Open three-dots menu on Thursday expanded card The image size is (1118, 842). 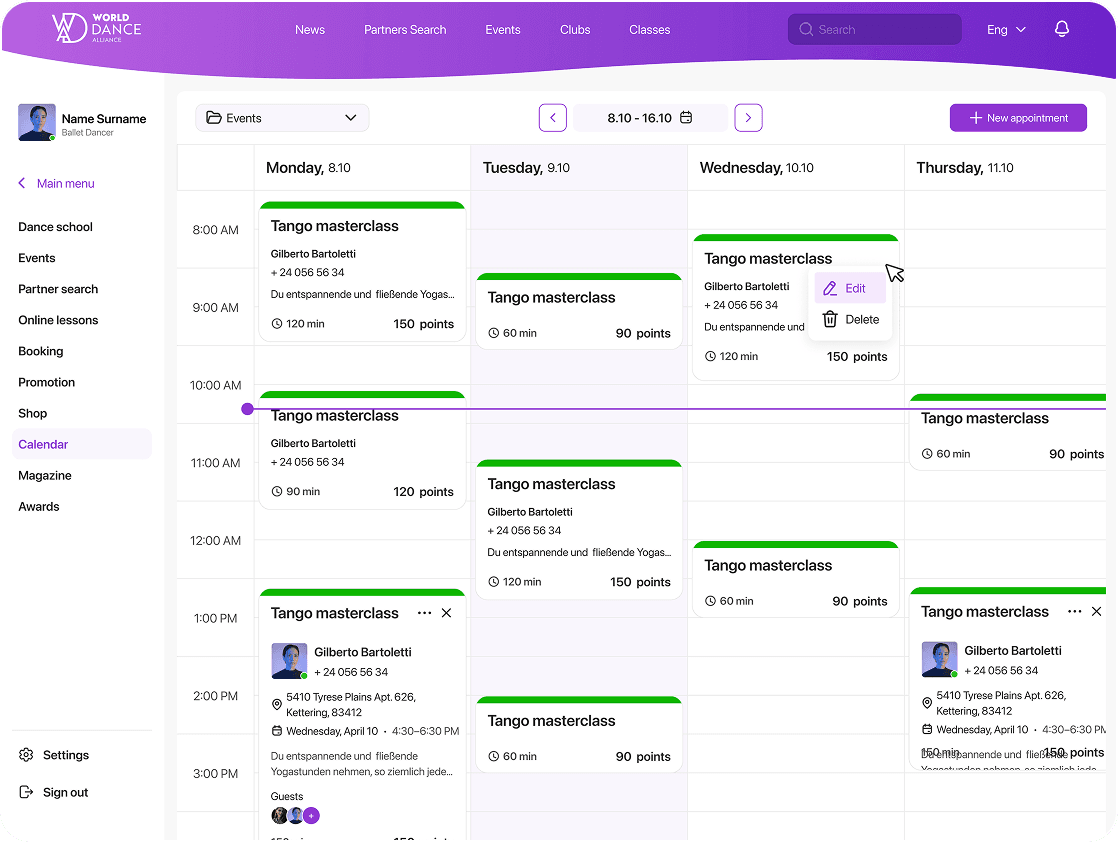1075,612
